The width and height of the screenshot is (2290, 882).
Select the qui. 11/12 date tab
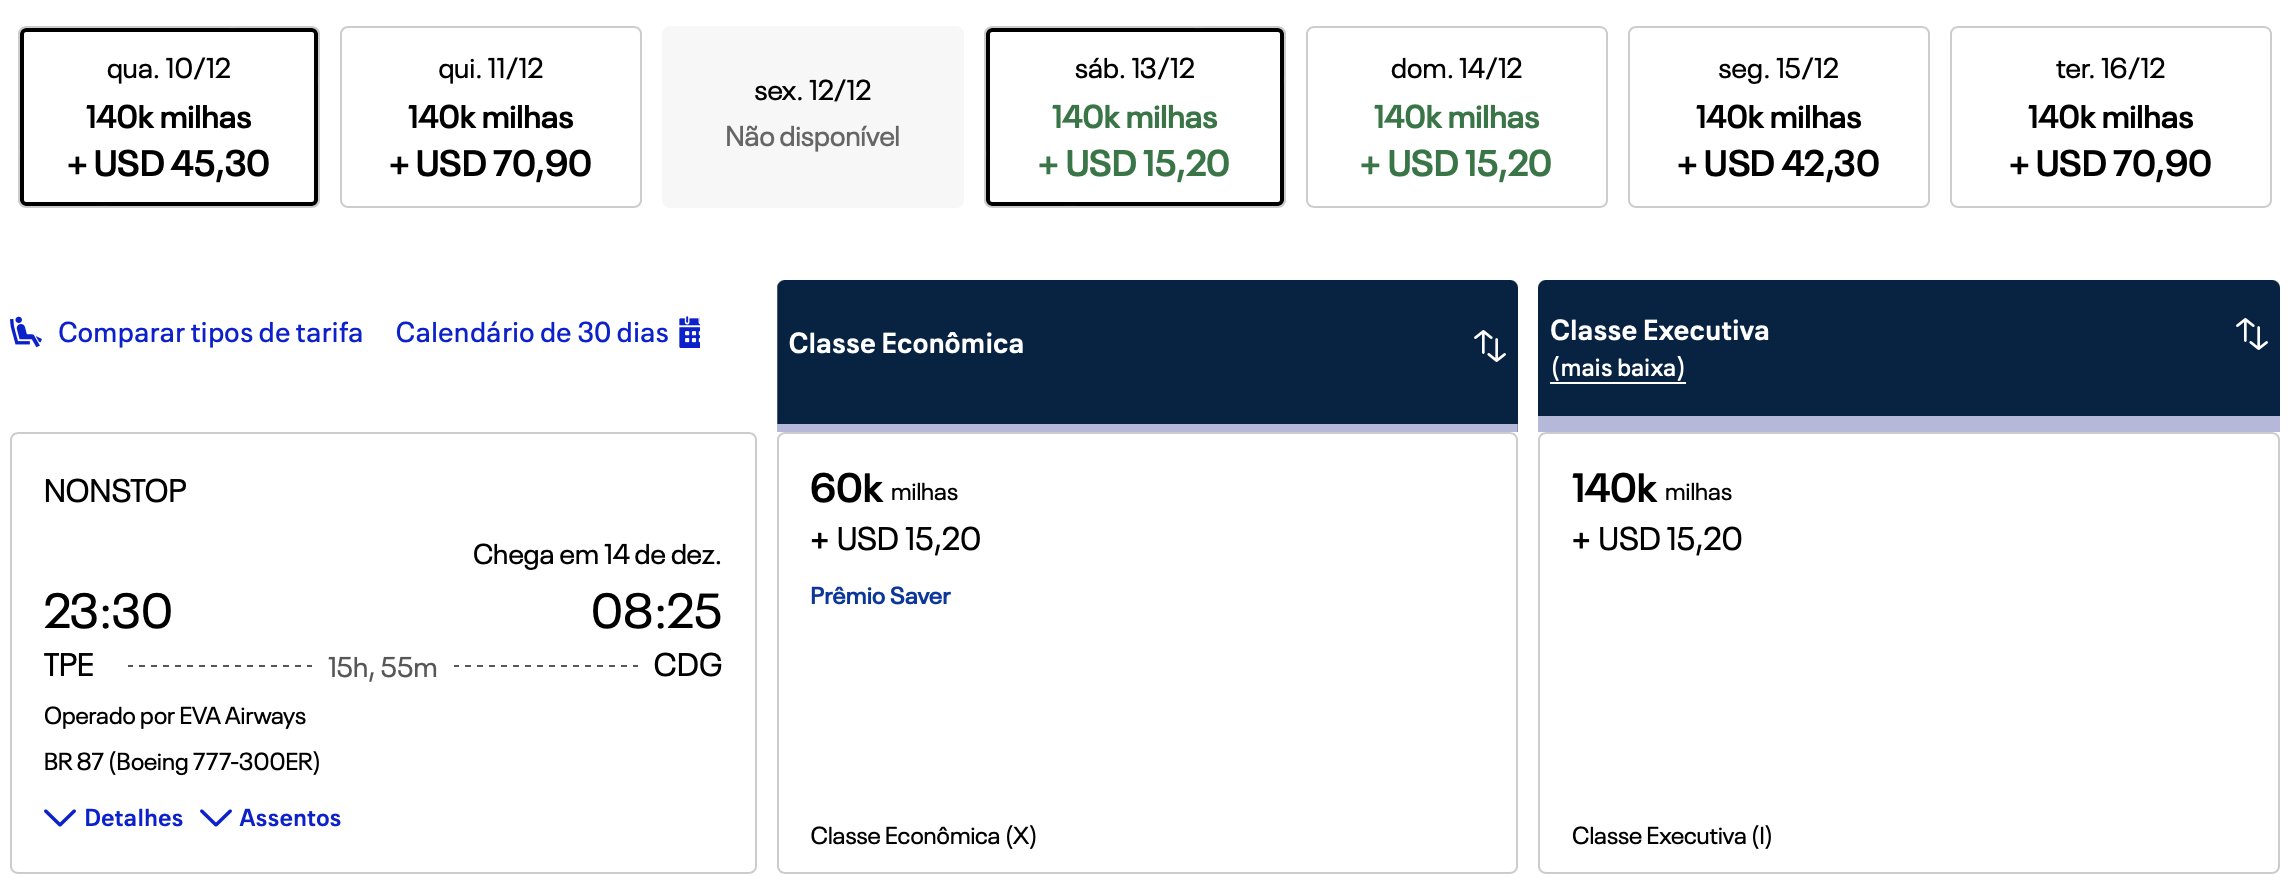point(491,117)
